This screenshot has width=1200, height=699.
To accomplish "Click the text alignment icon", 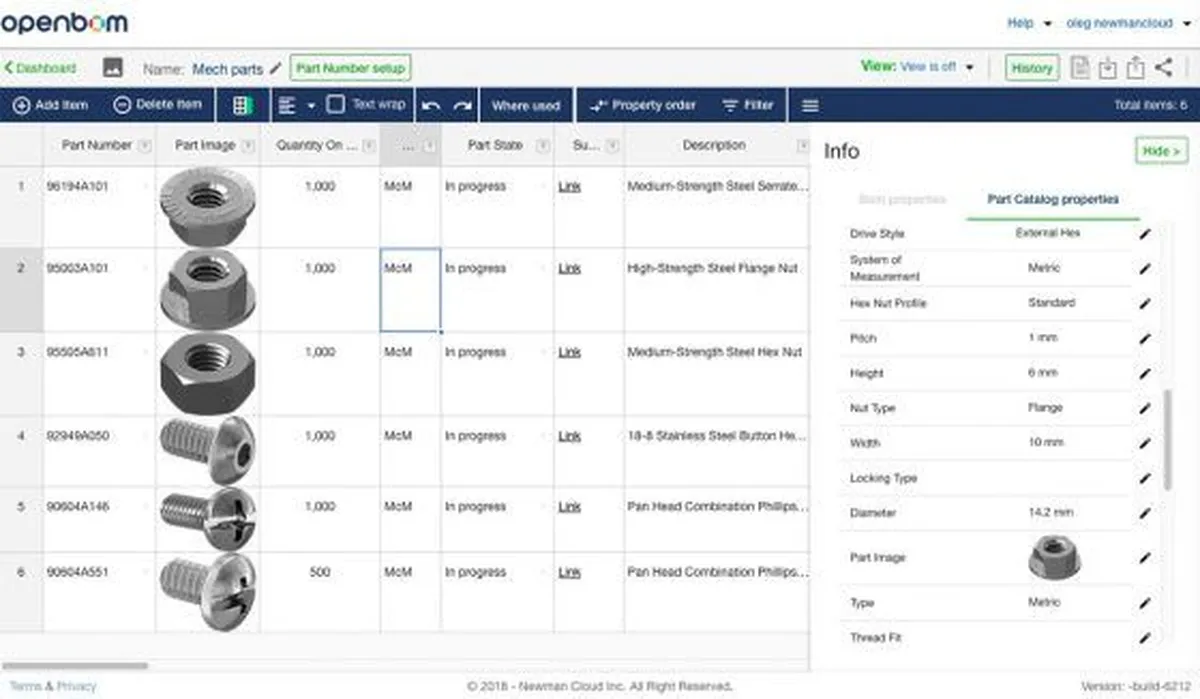I will [288, 105].
